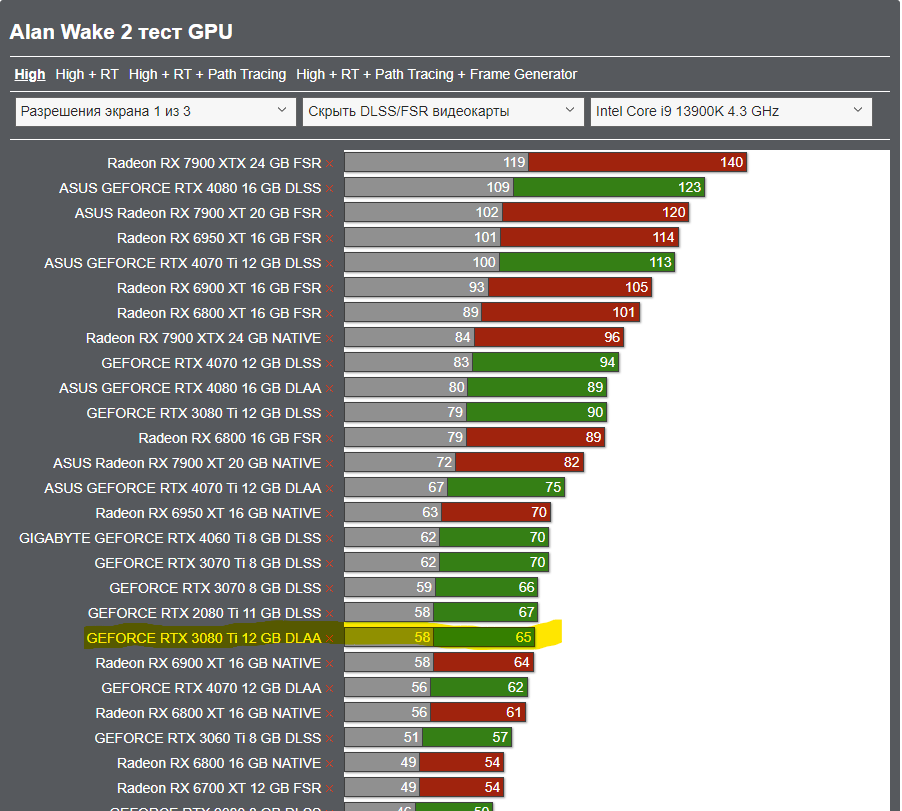This screenshot has width=902, height=811.
Task: Click label Radeon RX 6700 XT 12 GB FSR
Action: click(219, 789)
